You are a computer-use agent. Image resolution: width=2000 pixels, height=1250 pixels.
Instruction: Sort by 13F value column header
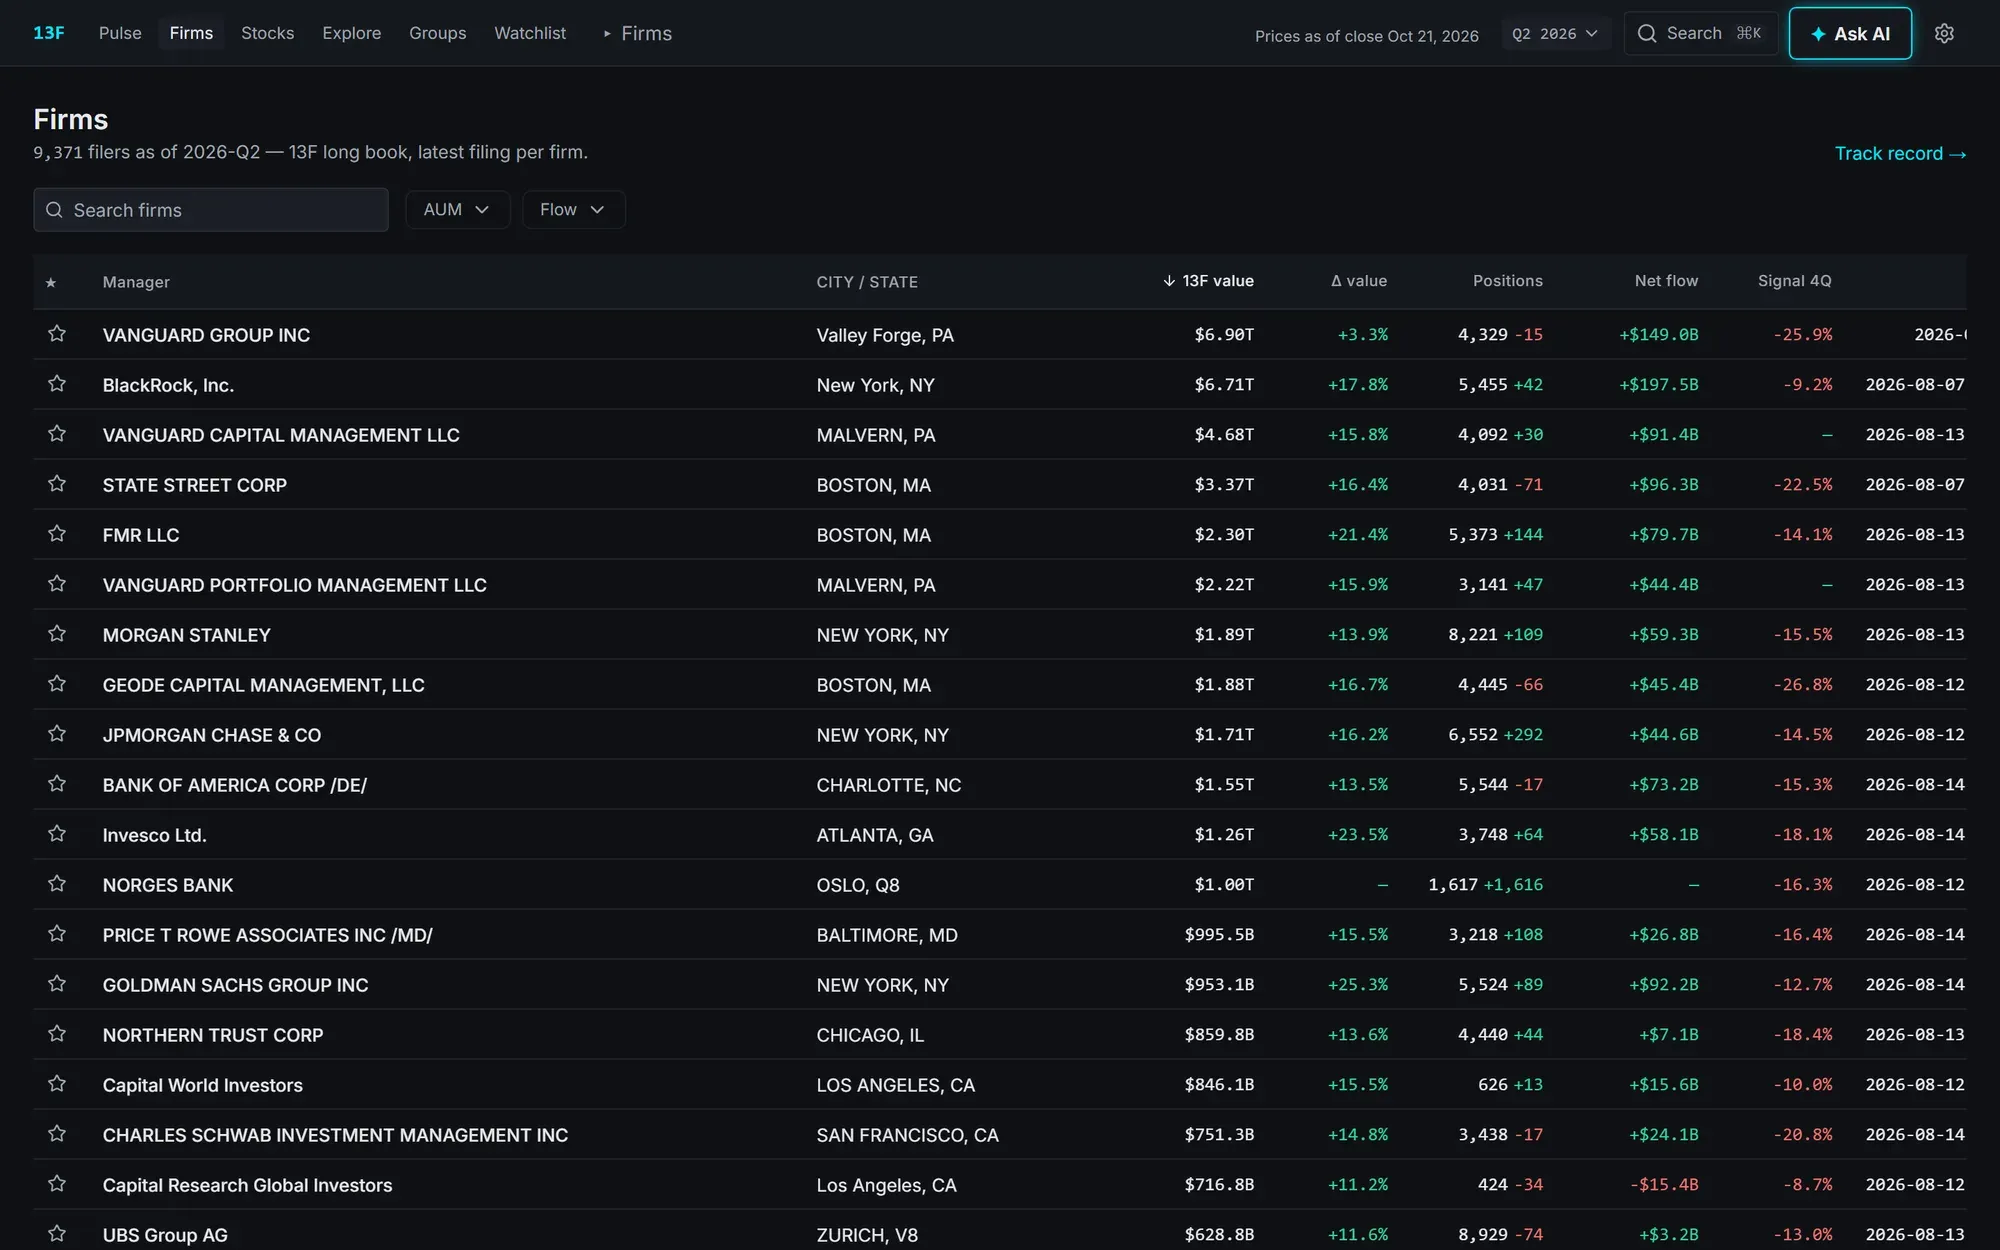coord(1208,281)
